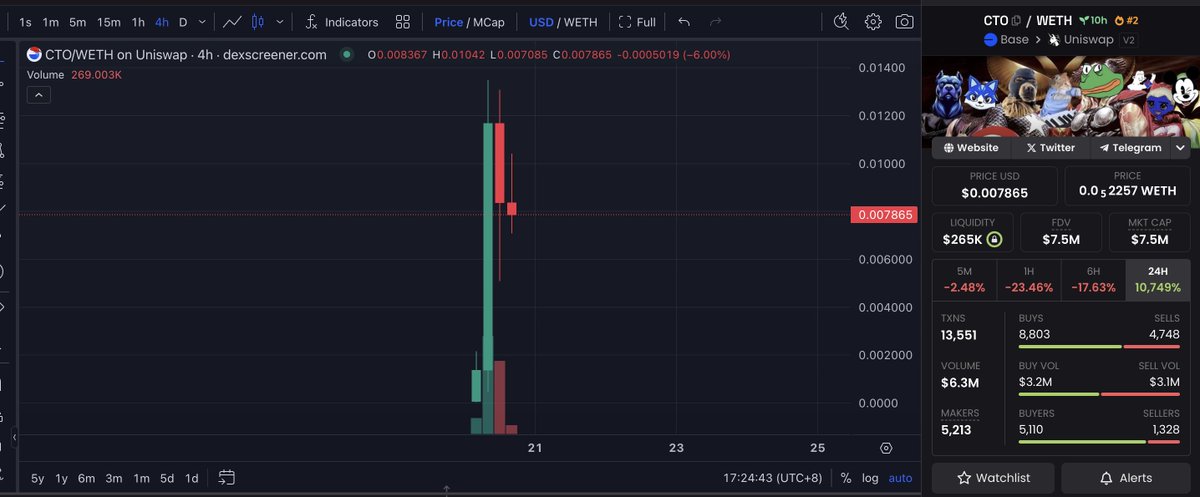Collapse the indicator legend chevron
Image resolution: width=1200 pixels, height=497 pixels.
tap(38, 95)
